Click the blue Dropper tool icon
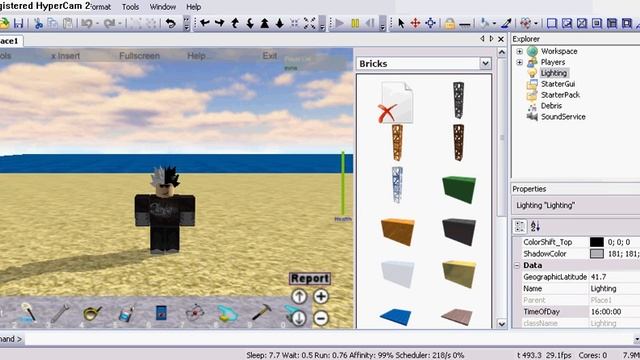The image size is (640, 360). tap(506, 23)
